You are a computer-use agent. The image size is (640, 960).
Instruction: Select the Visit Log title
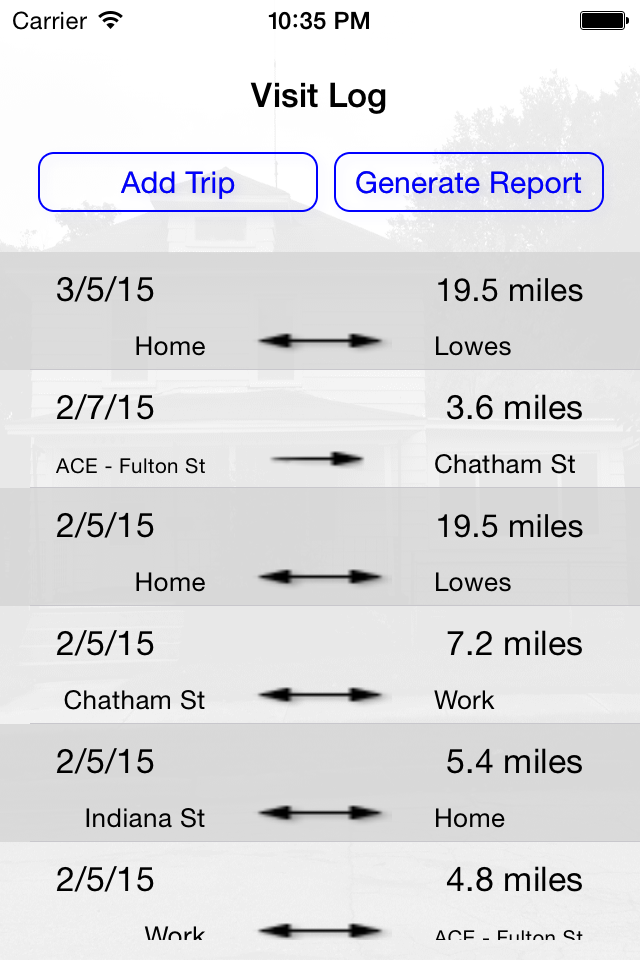coord(319,96)
